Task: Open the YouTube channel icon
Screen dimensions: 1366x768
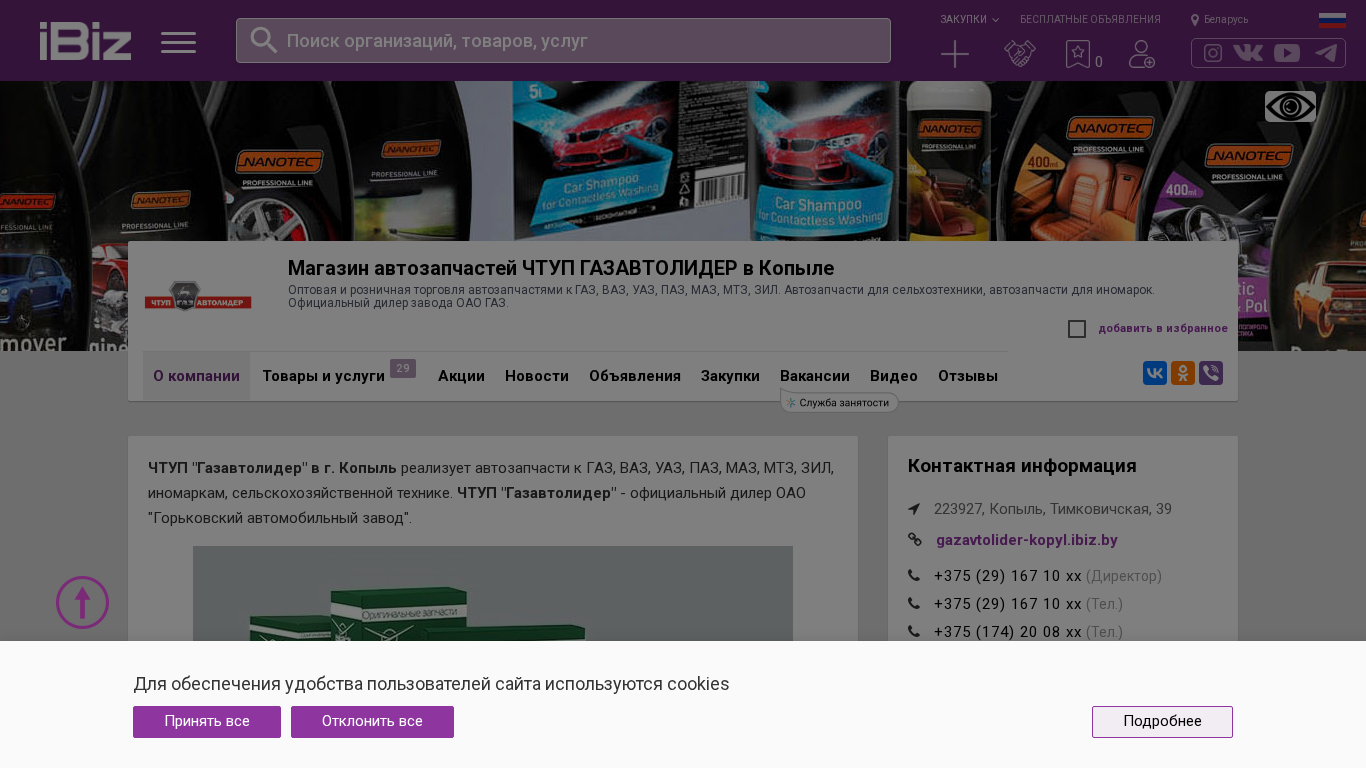Action: coord(1287,53)
